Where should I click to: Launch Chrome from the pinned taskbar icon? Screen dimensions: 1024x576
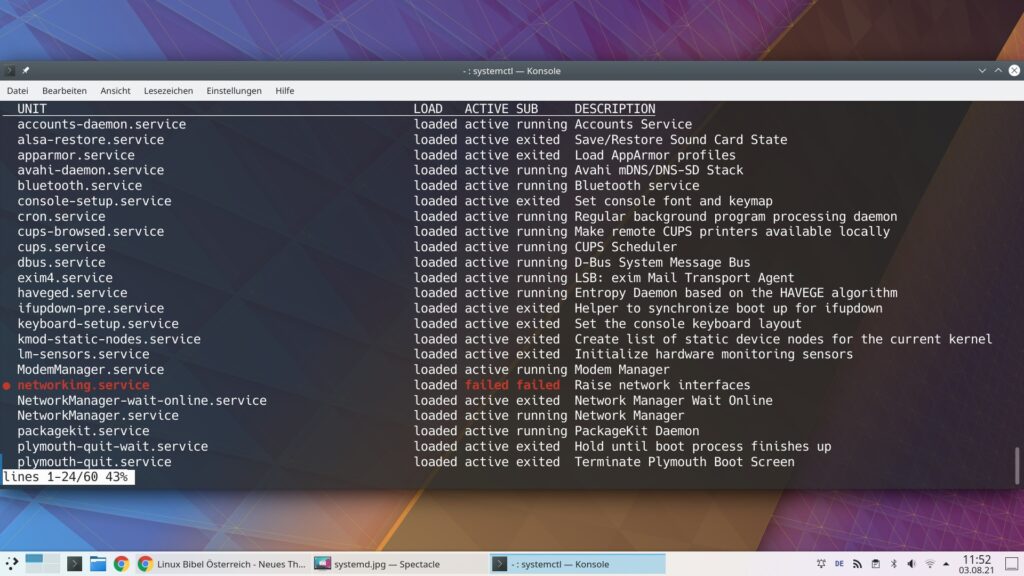121,564
